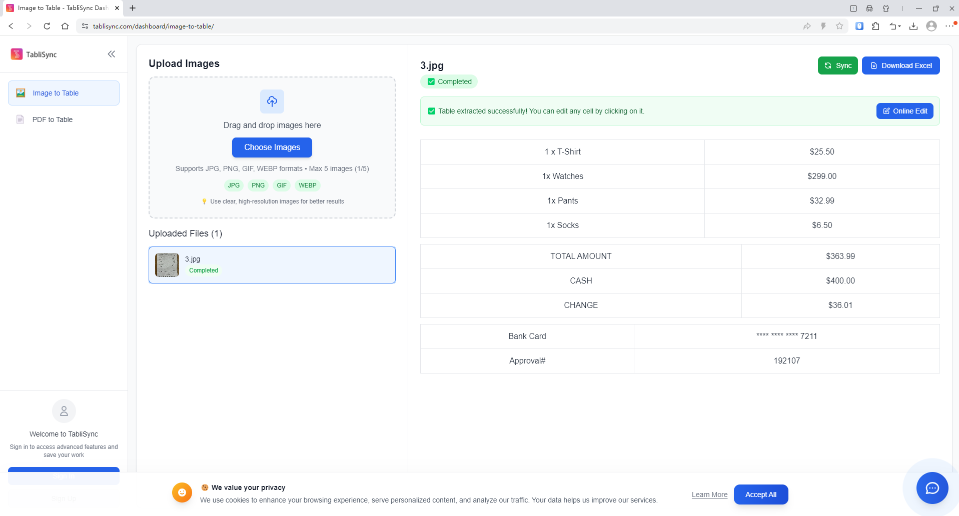Edit the '192107' approval number cell

[x=787, y=361]
